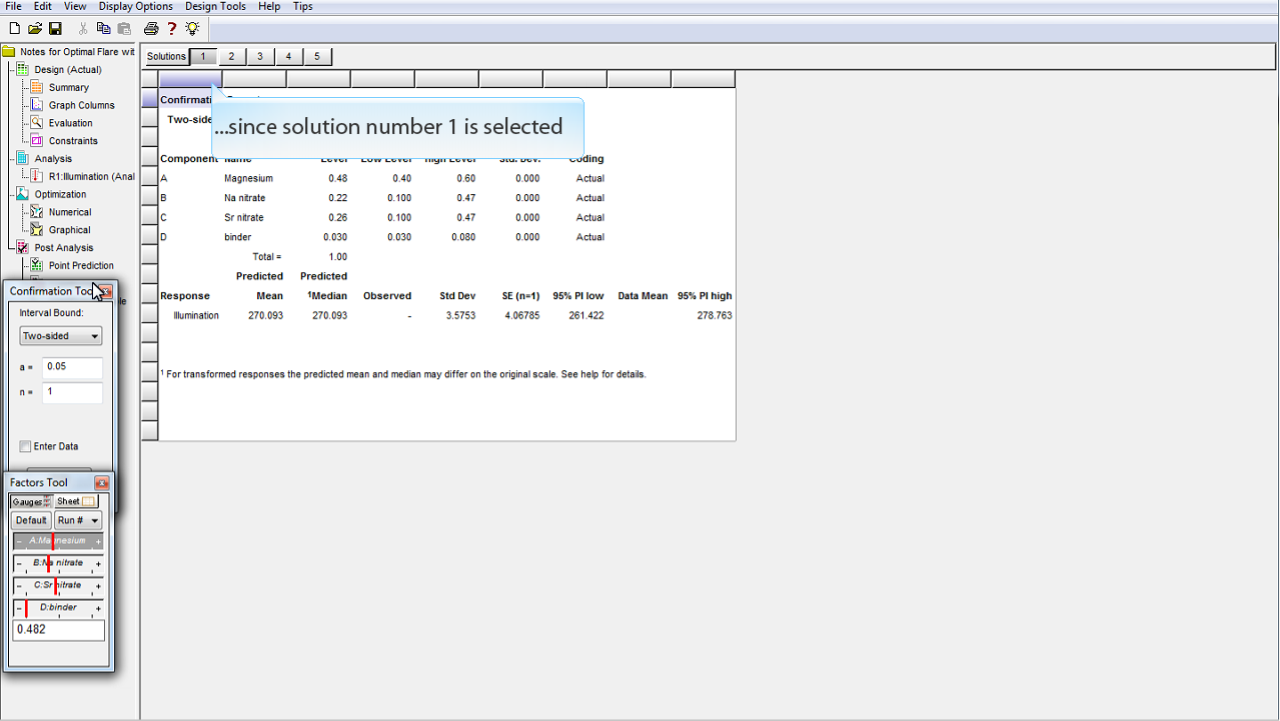
Task: Select the Summary tree node
Action: (x=69, y=88)
